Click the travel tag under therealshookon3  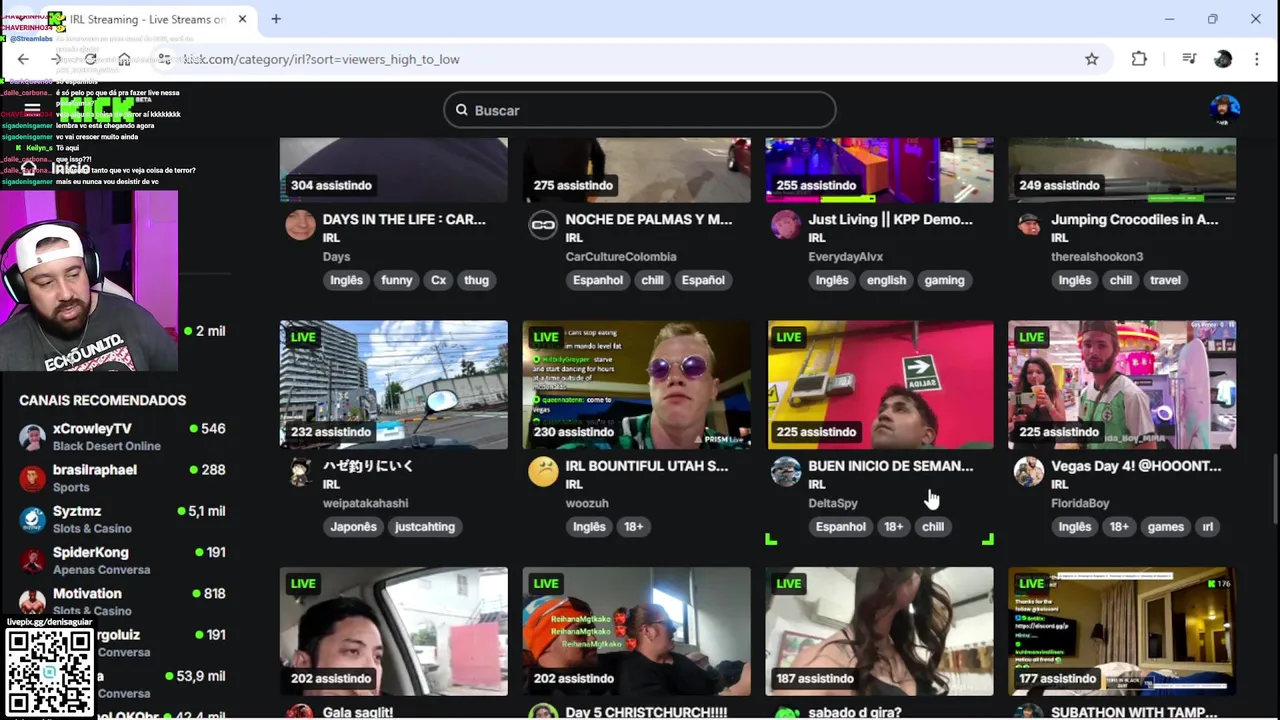(1165, 280)
